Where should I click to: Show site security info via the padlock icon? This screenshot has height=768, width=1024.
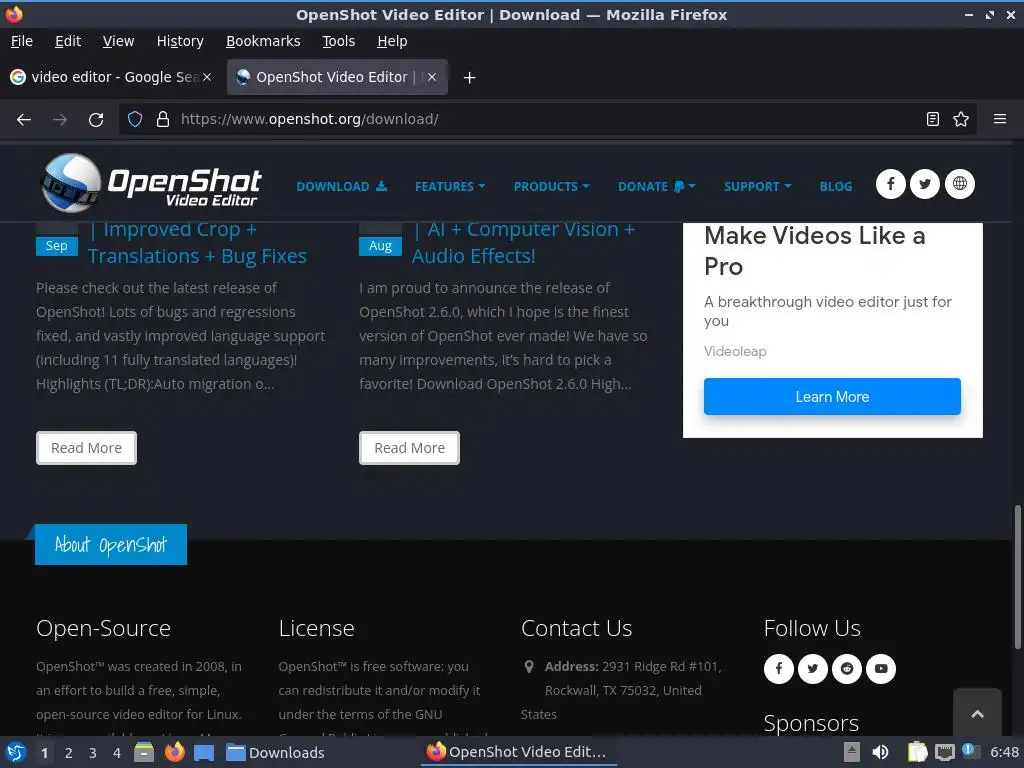point(163,119)
